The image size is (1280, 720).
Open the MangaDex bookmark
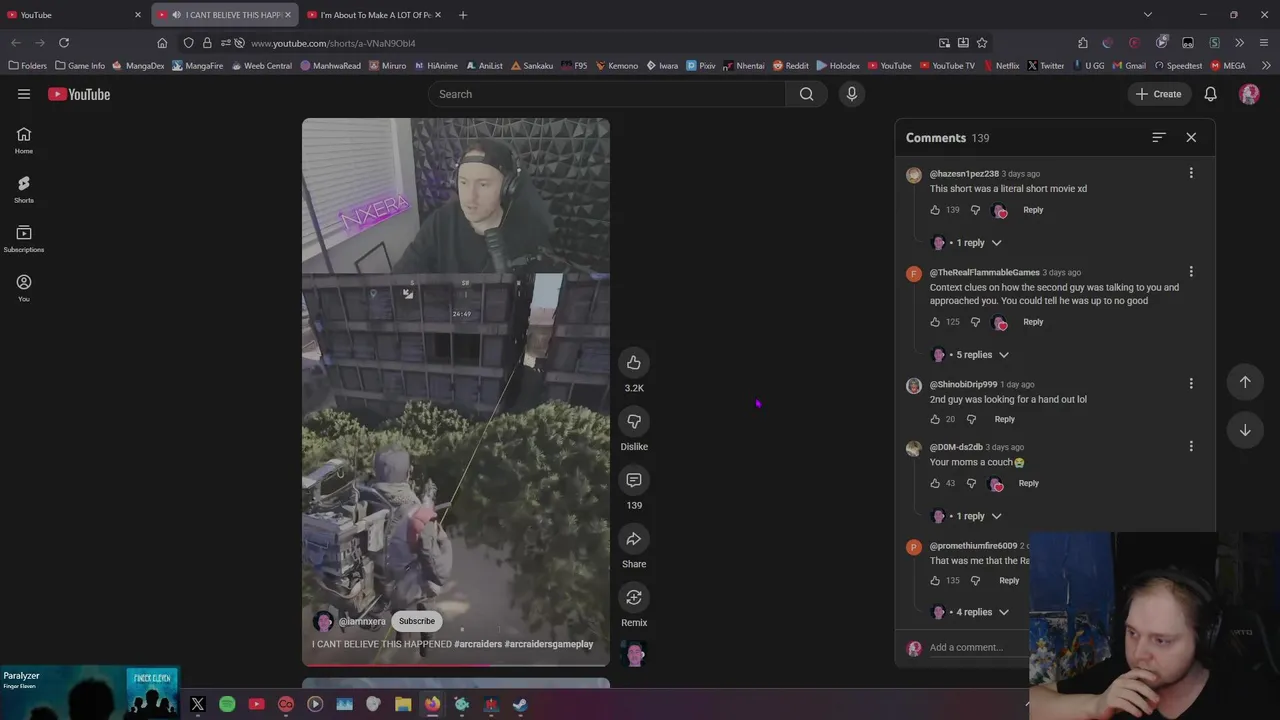pyautogui.click(x=138, y=66)
